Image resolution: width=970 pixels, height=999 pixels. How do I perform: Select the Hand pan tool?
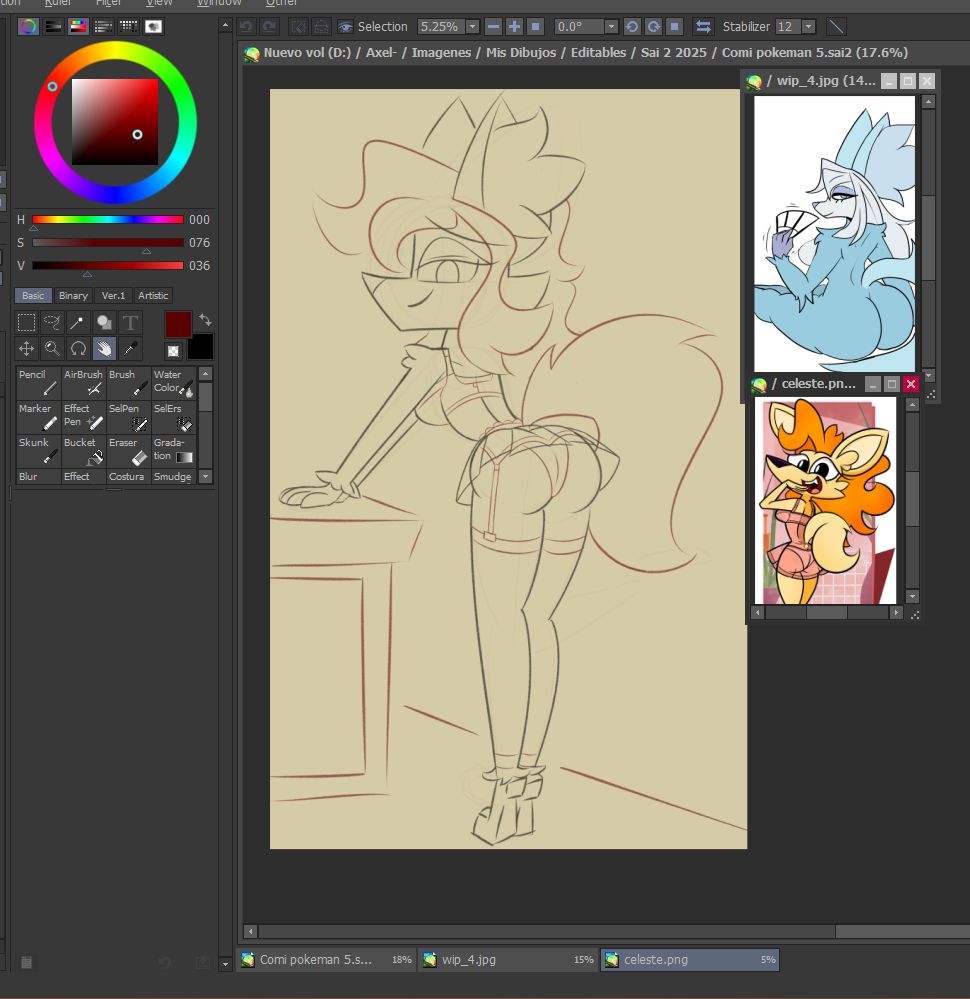pos(104,349)
